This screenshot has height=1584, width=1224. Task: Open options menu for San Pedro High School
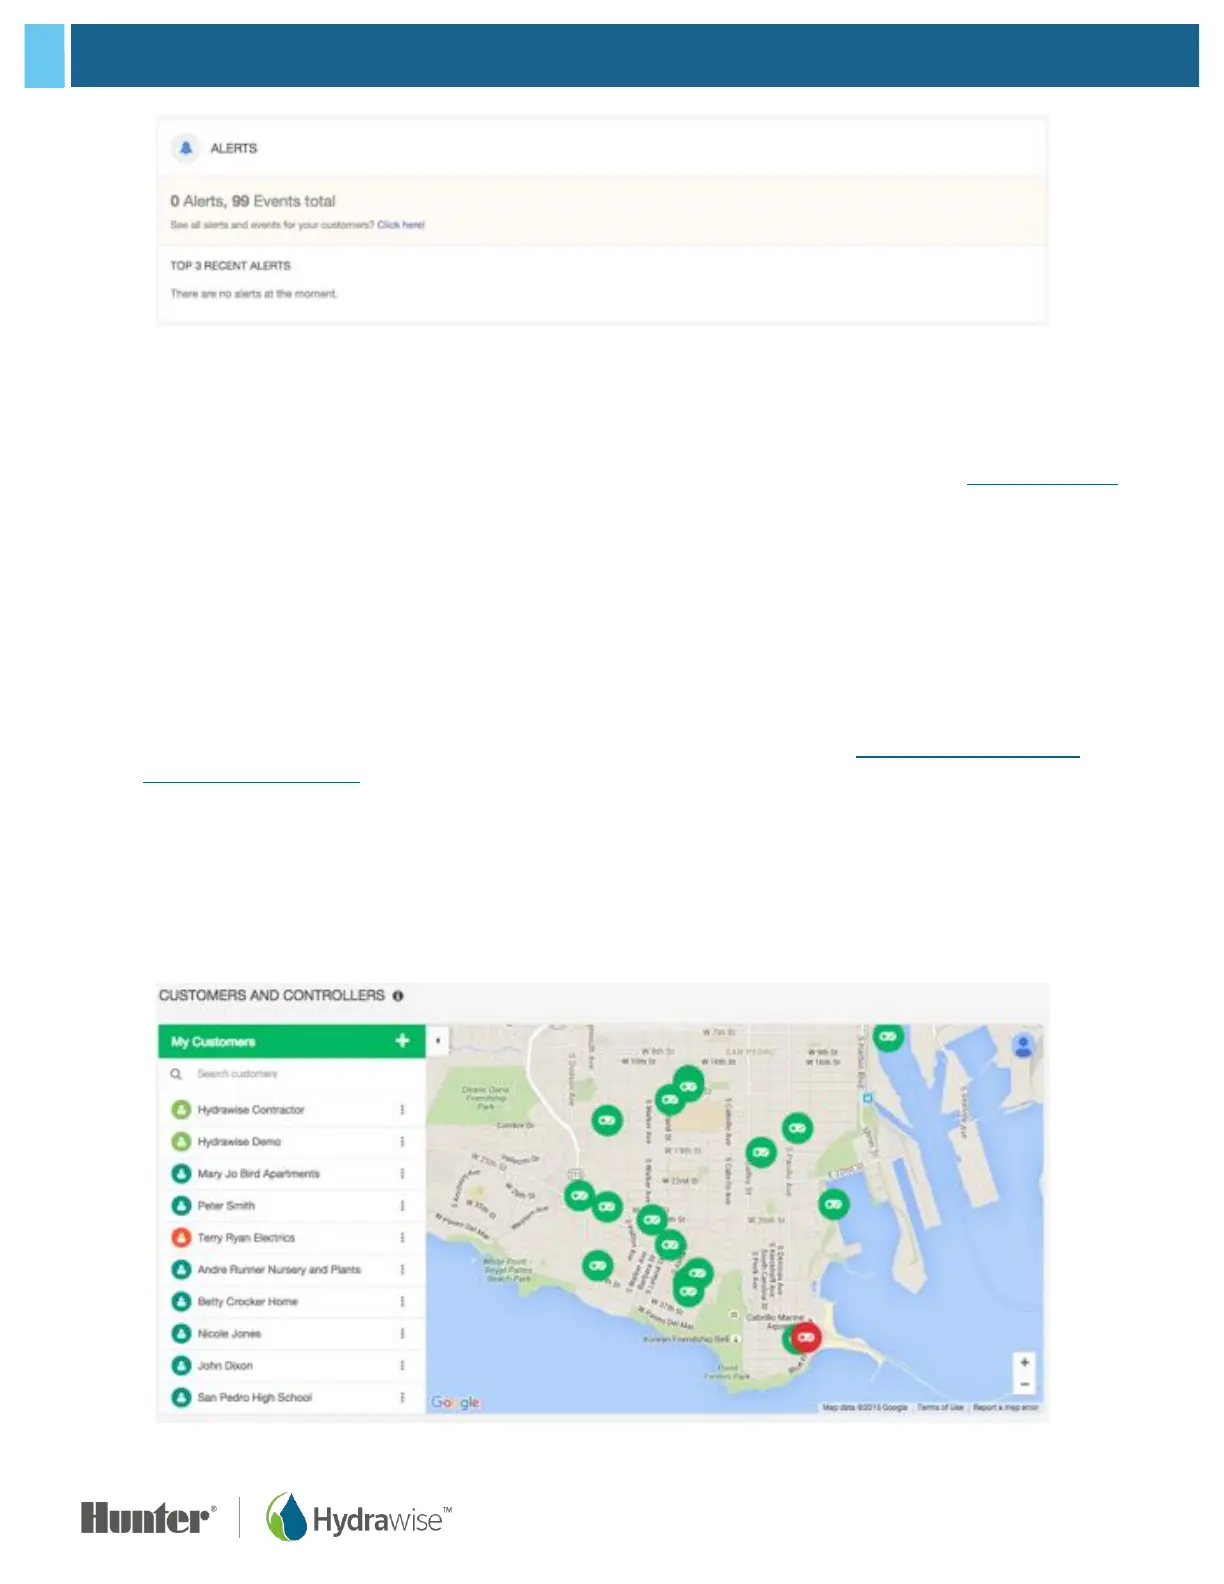tap(403, 1398)
